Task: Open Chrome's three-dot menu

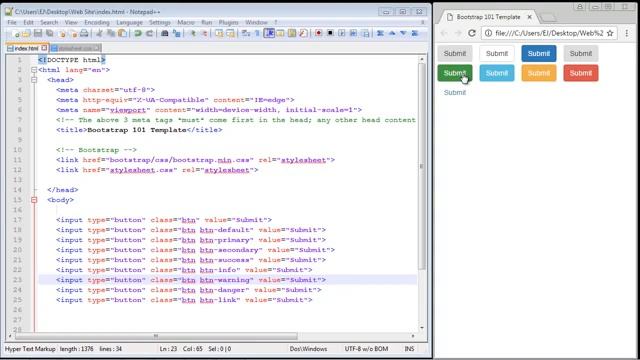Action: (627, 33)
